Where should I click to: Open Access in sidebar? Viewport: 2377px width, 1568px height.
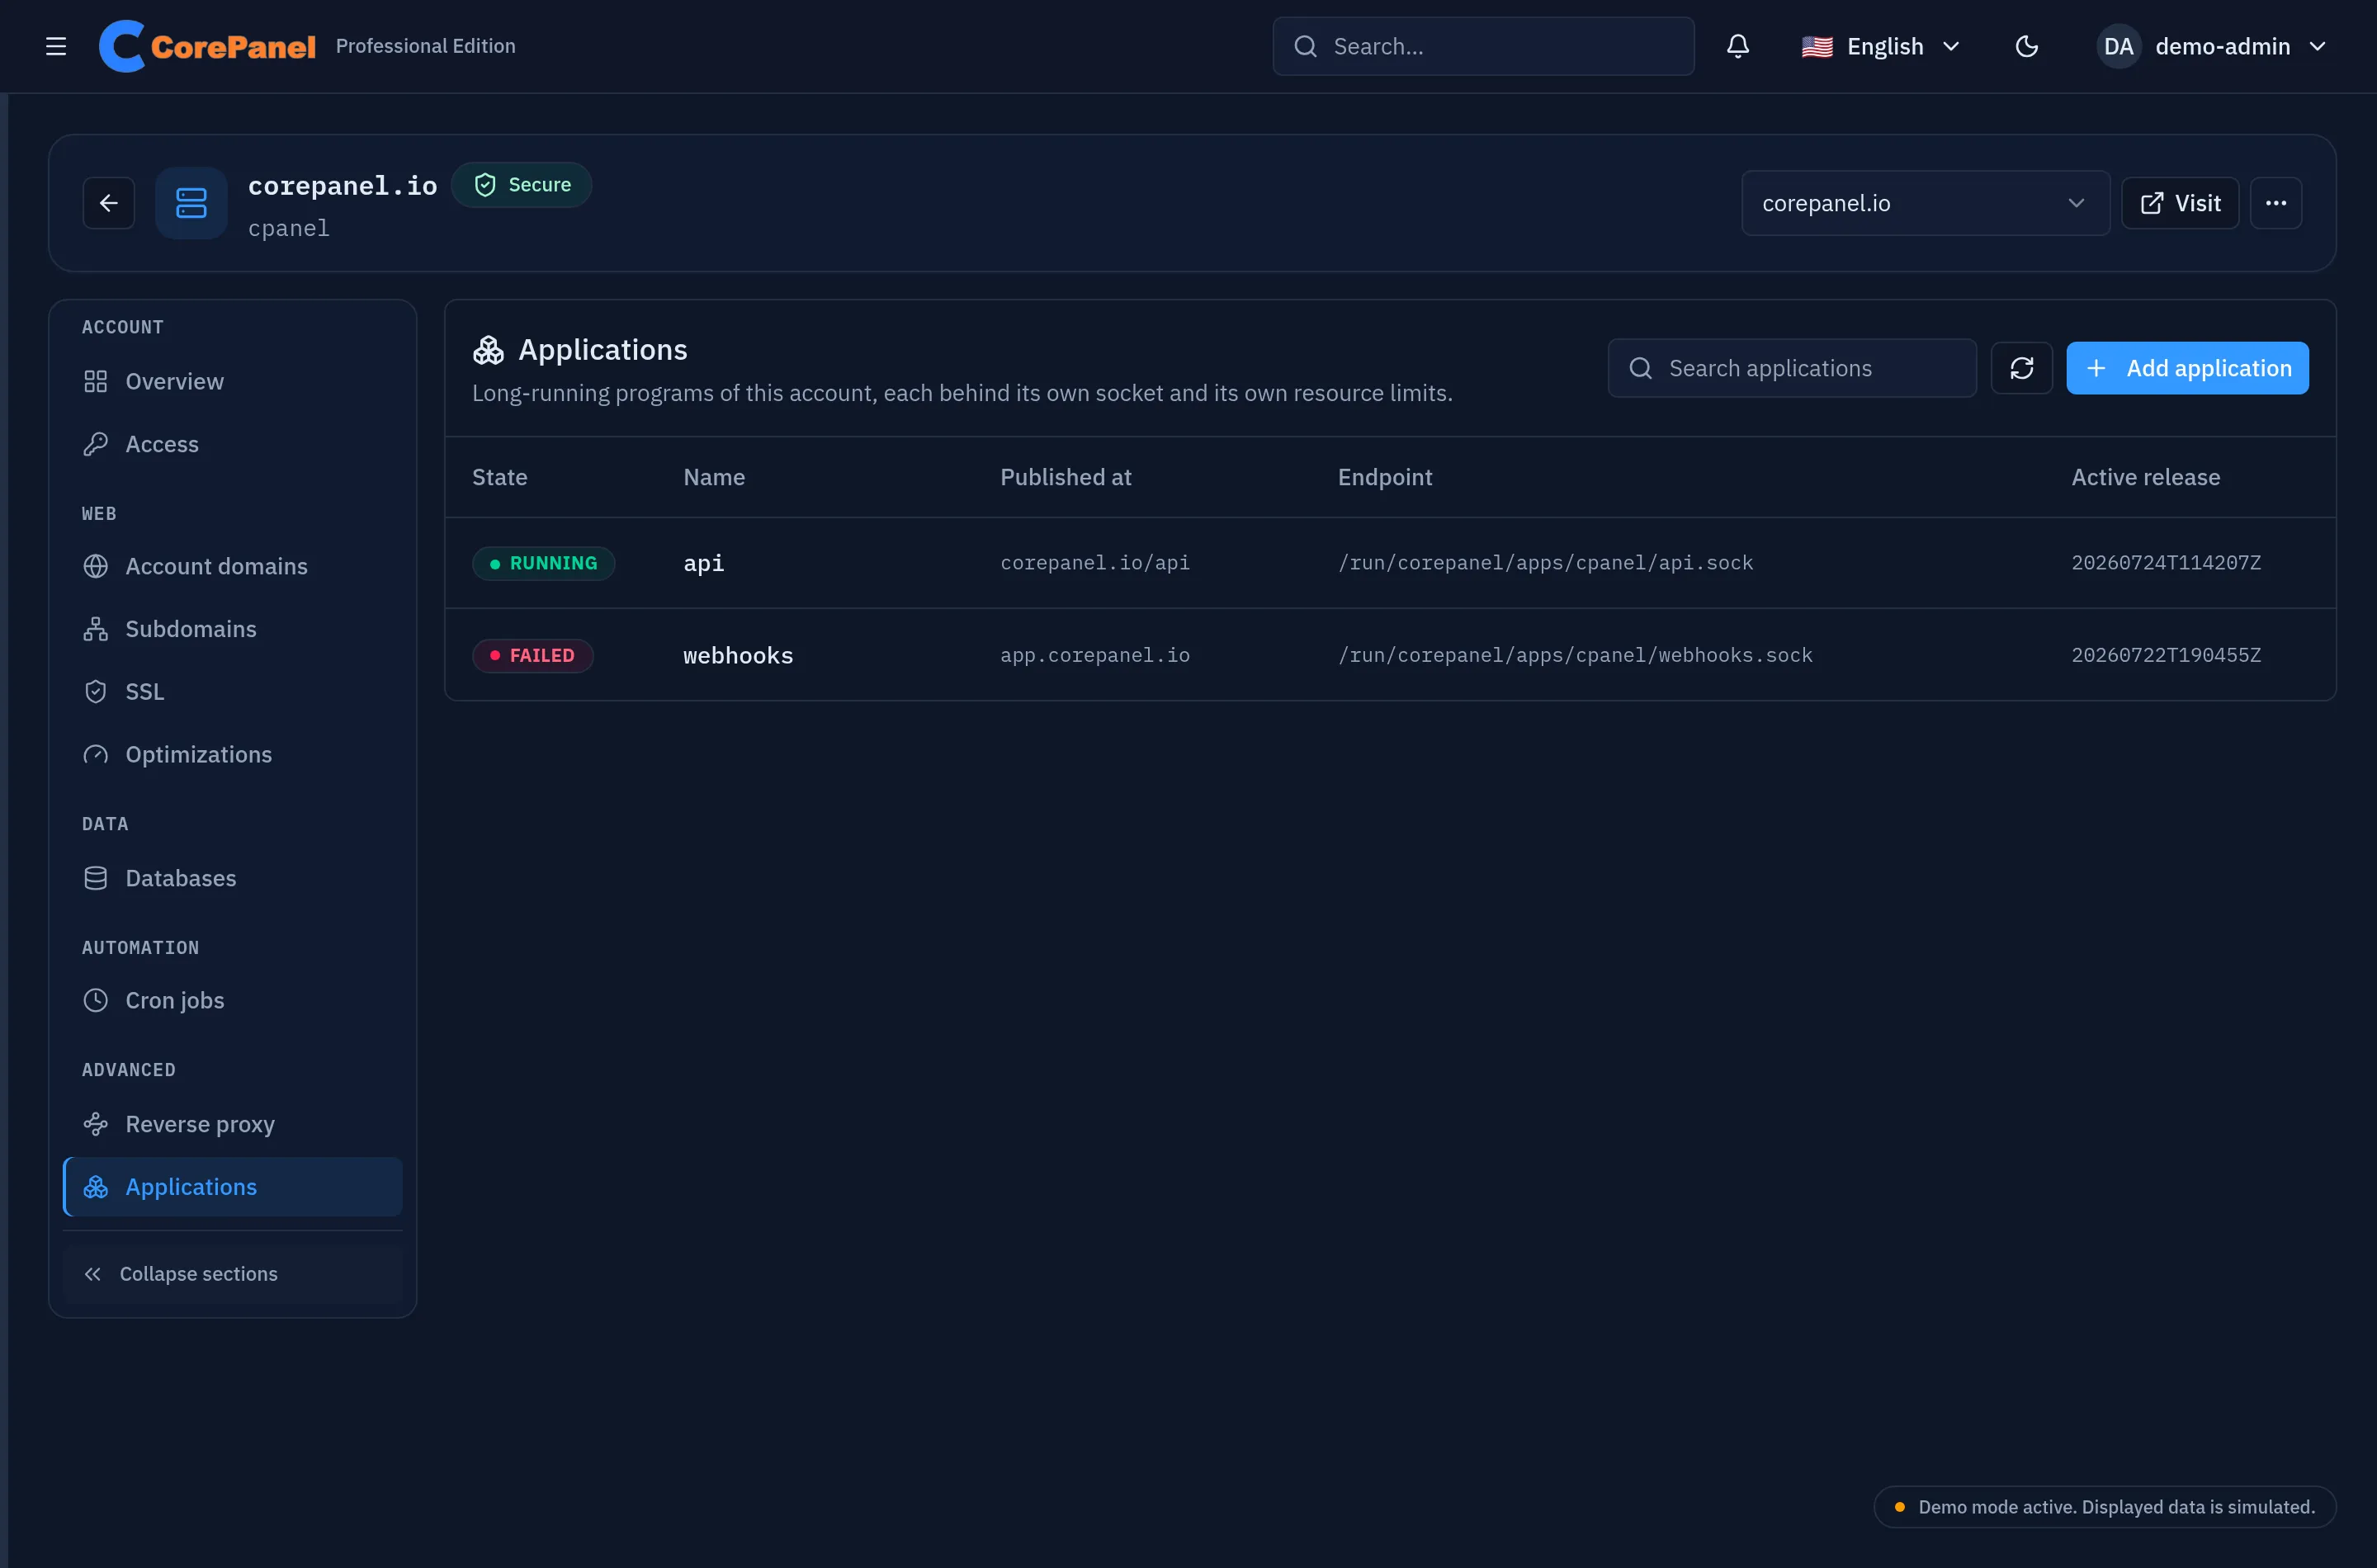click(232, 444)
